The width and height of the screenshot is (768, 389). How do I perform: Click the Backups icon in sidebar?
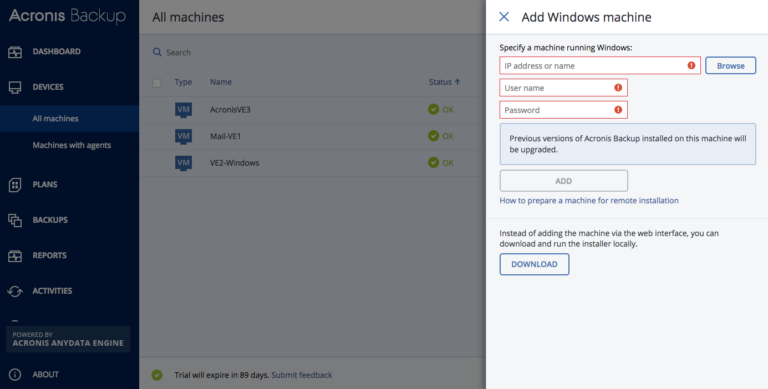(15, 220)
